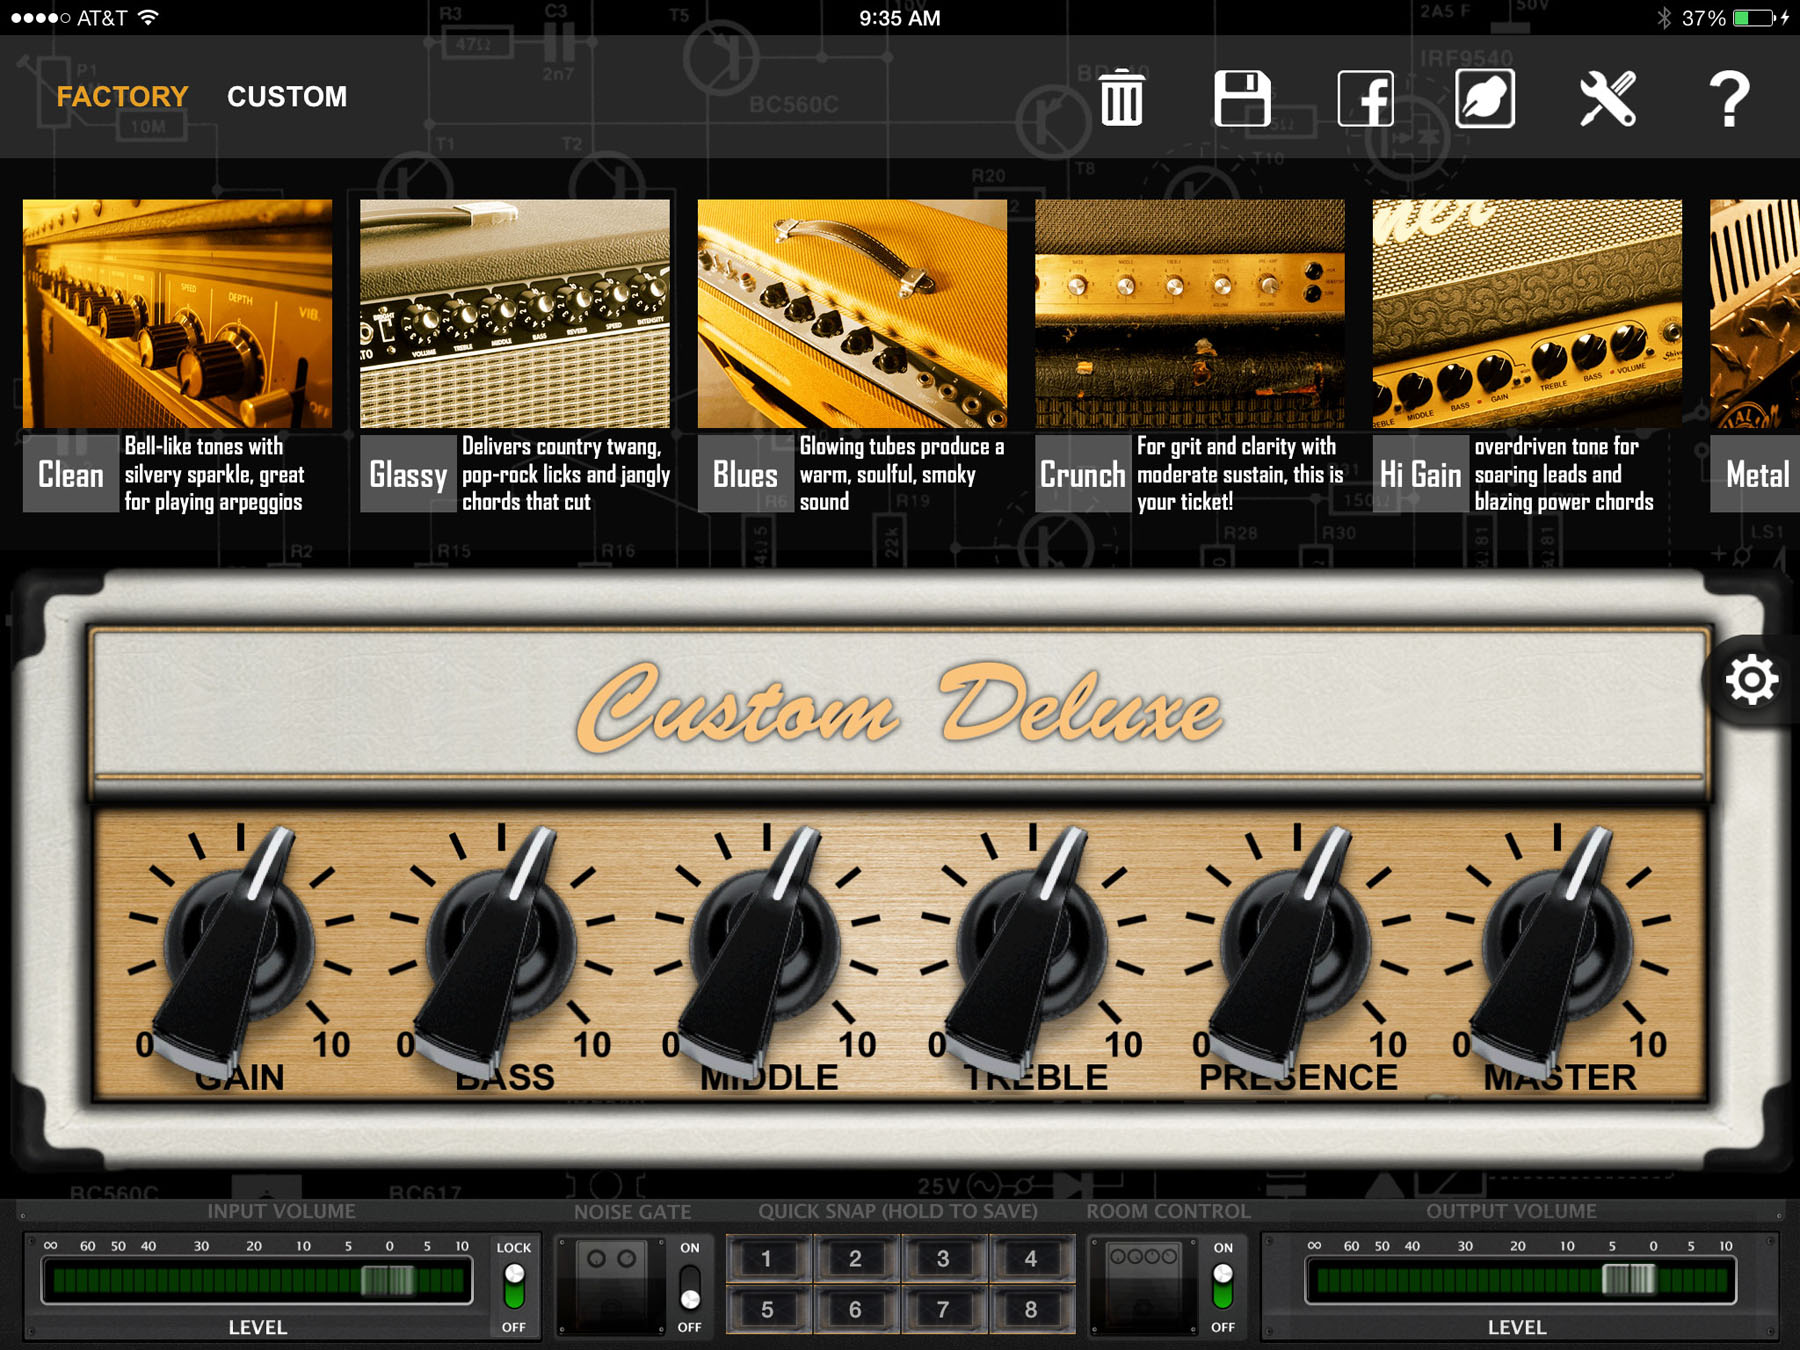
Task: Toggle the input volume LOCK switch
Action: 514,1286
